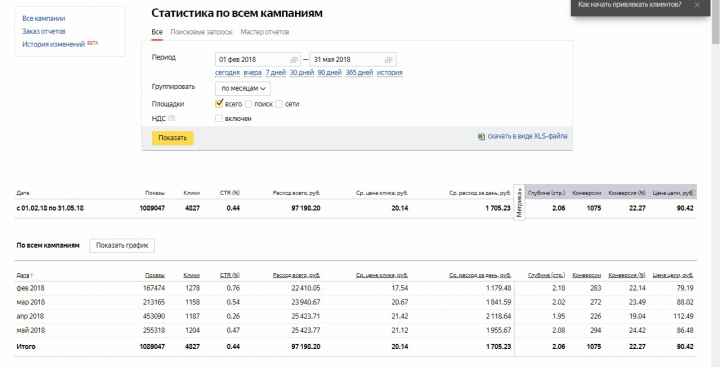Click the start date calendar icon
Viewport: 720px width, 367px height.
tap(294, 60)
